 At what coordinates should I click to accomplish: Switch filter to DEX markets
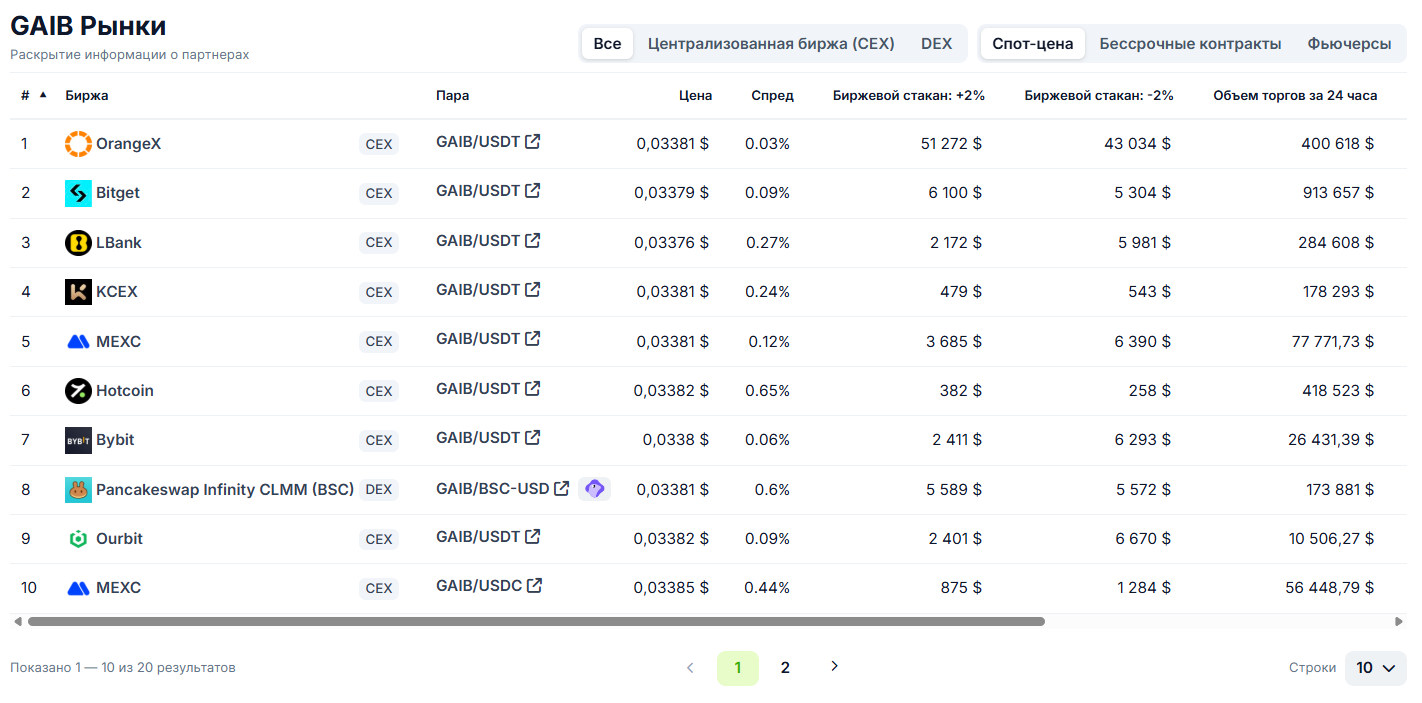pyautogui.click(x=936, y=44)
